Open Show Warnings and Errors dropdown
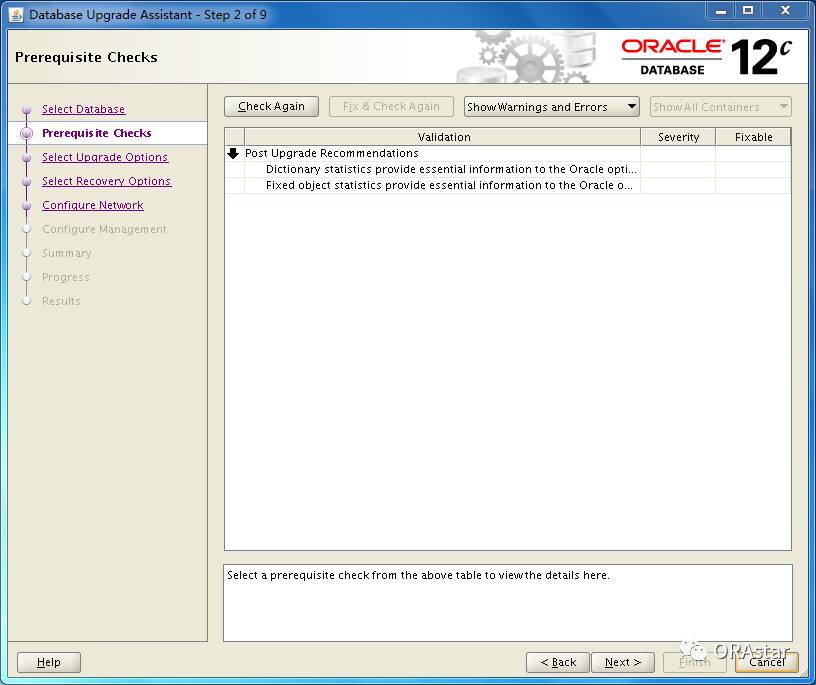This screenshot has width=816, height=685. pos(552,107)
